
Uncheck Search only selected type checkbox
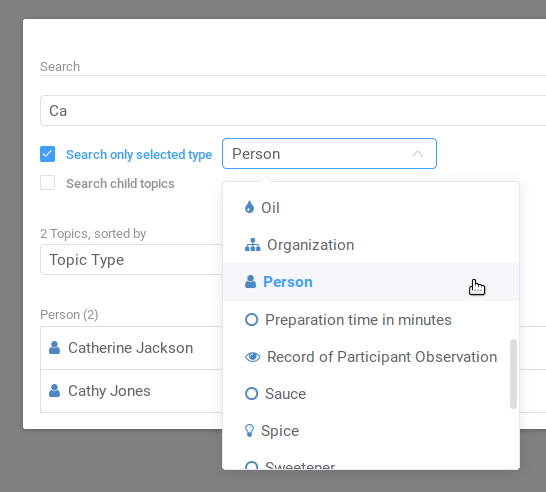pos(47,154)
